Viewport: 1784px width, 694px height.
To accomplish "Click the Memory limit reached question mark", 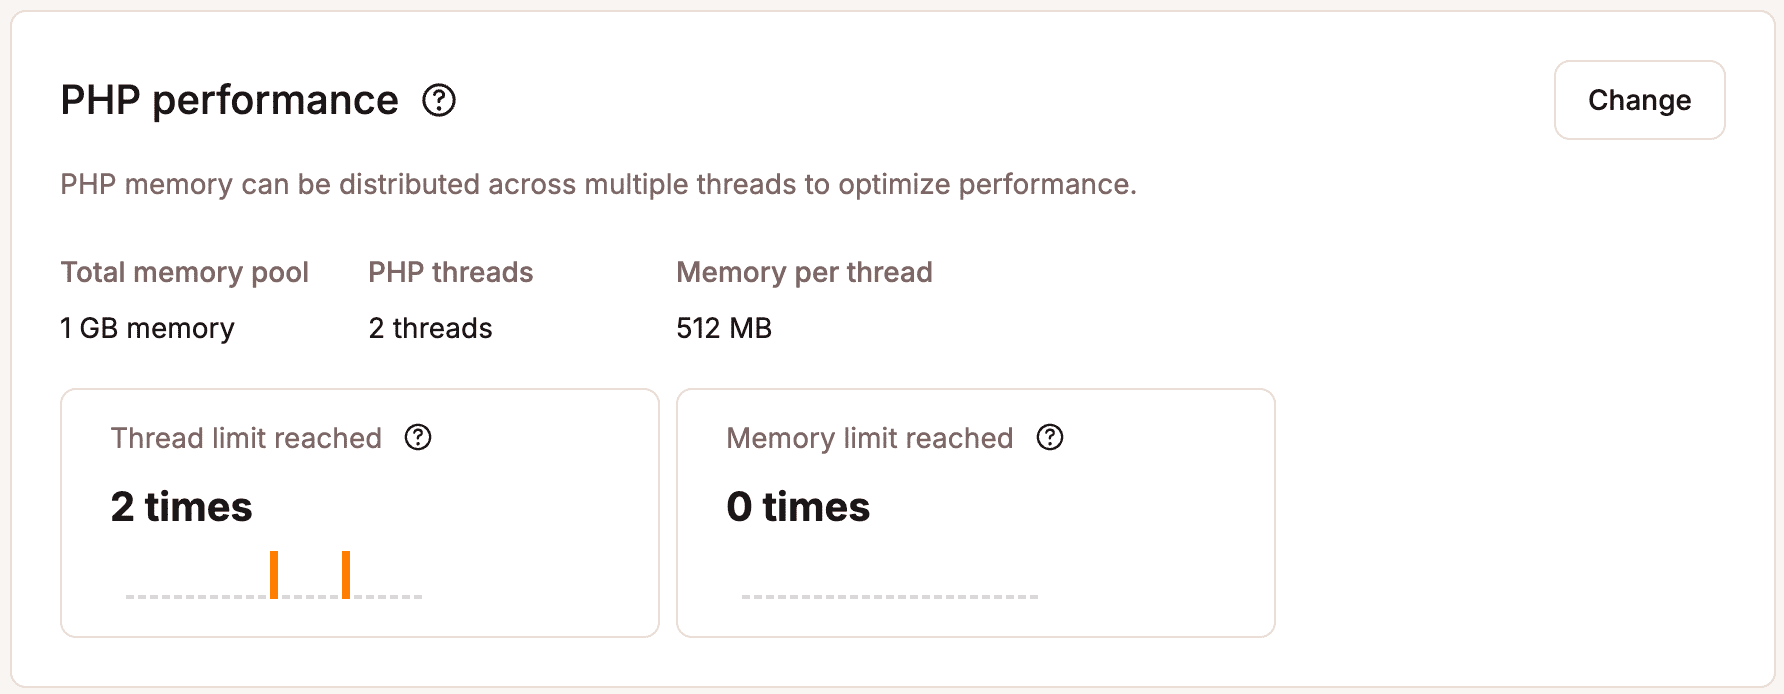I will click(1050, 438).
